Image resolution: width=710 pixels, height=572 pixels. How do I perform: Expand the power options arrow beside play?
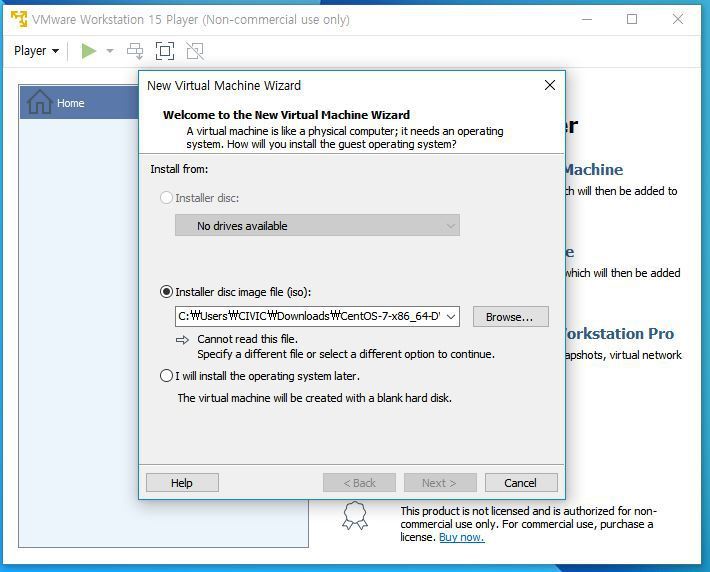[x=110, y=51]
